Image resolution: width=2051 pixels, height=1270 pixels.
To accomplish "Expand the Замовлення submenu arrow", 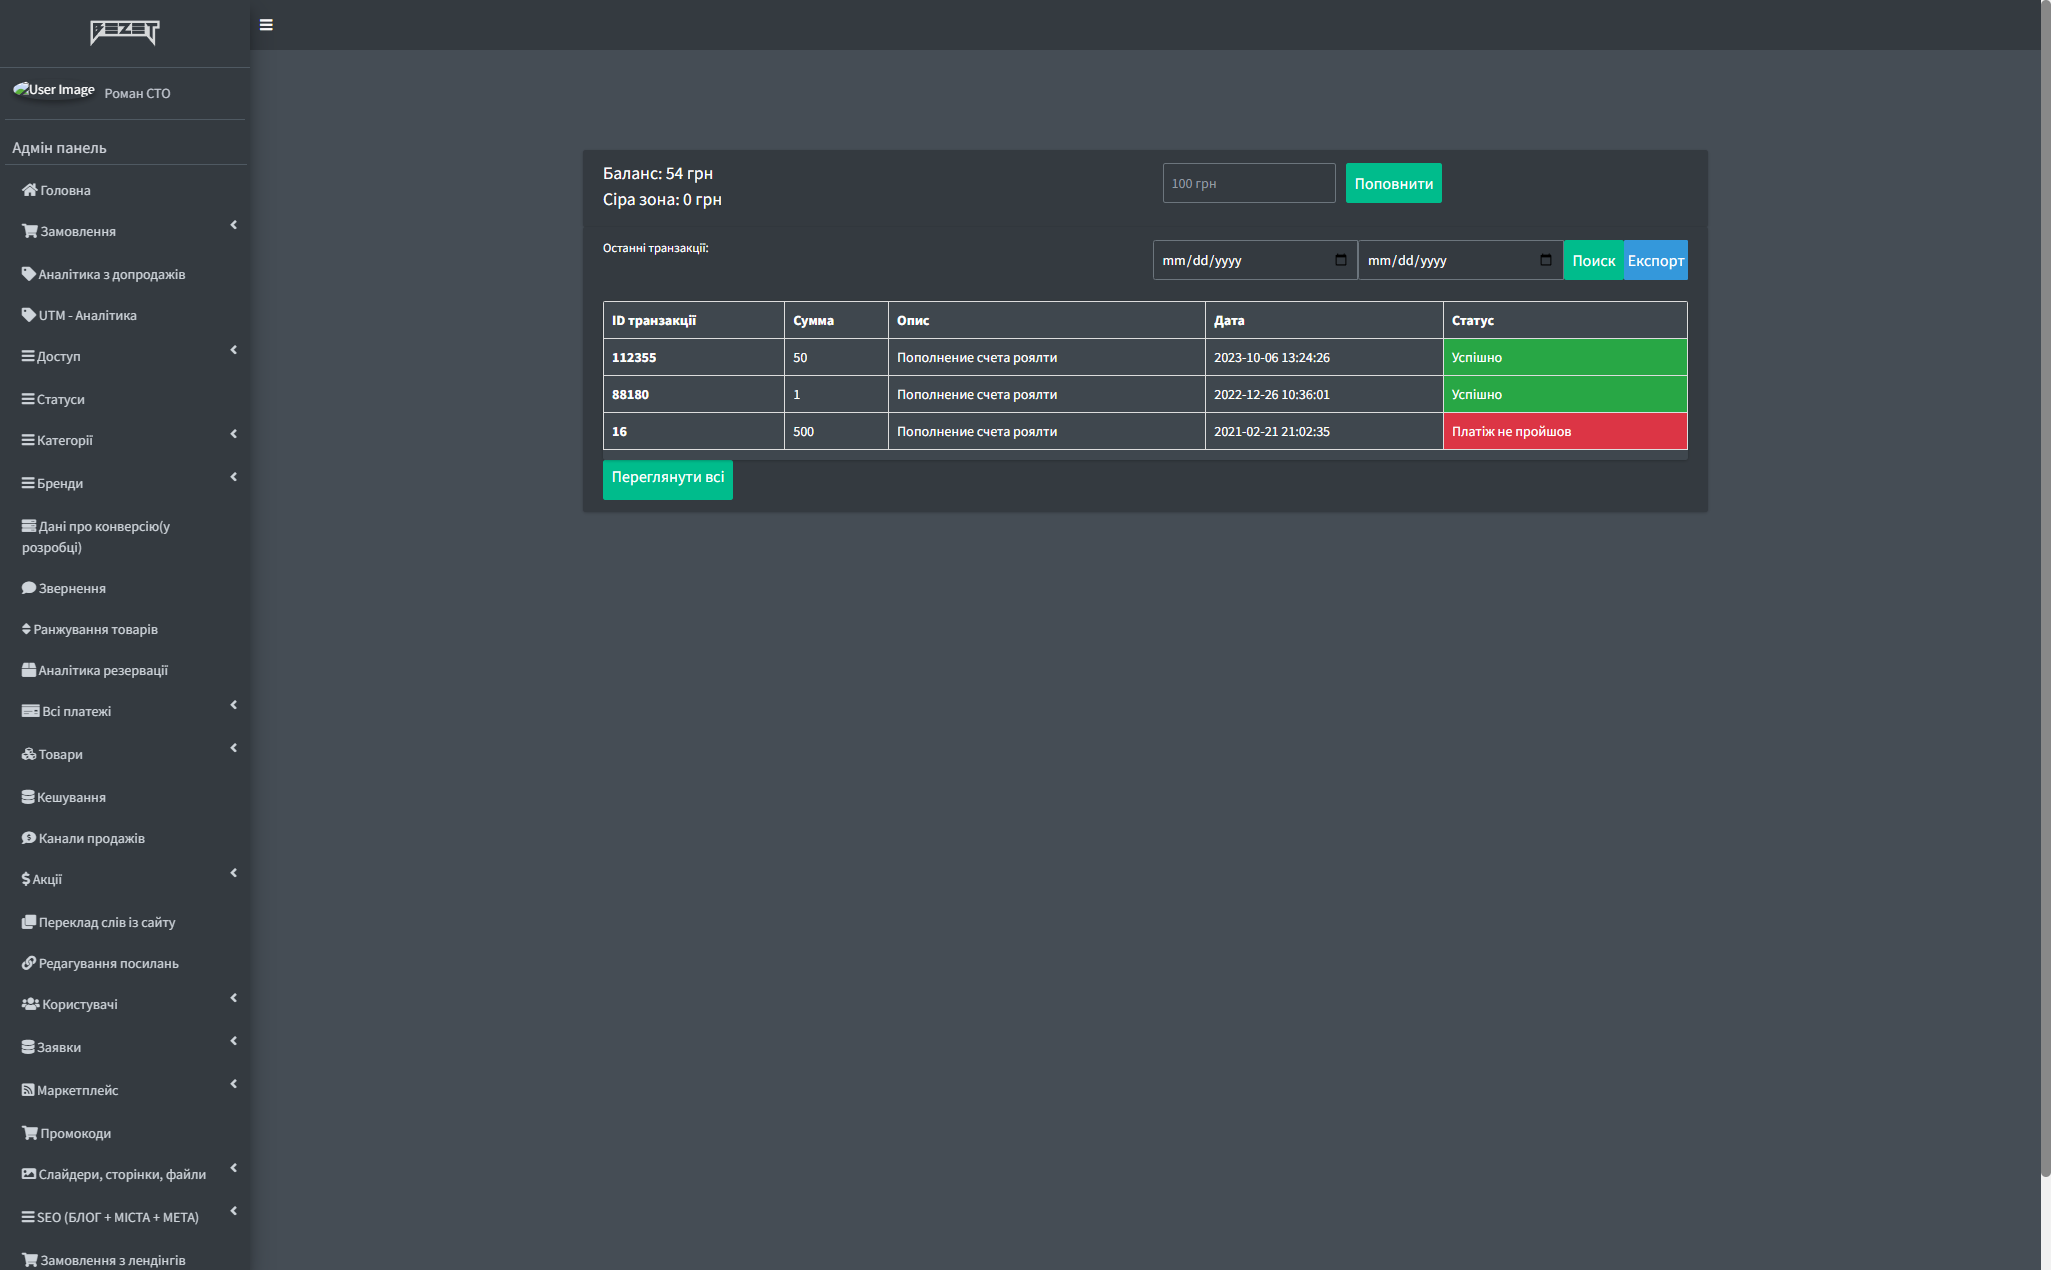I will pos(234,225).
